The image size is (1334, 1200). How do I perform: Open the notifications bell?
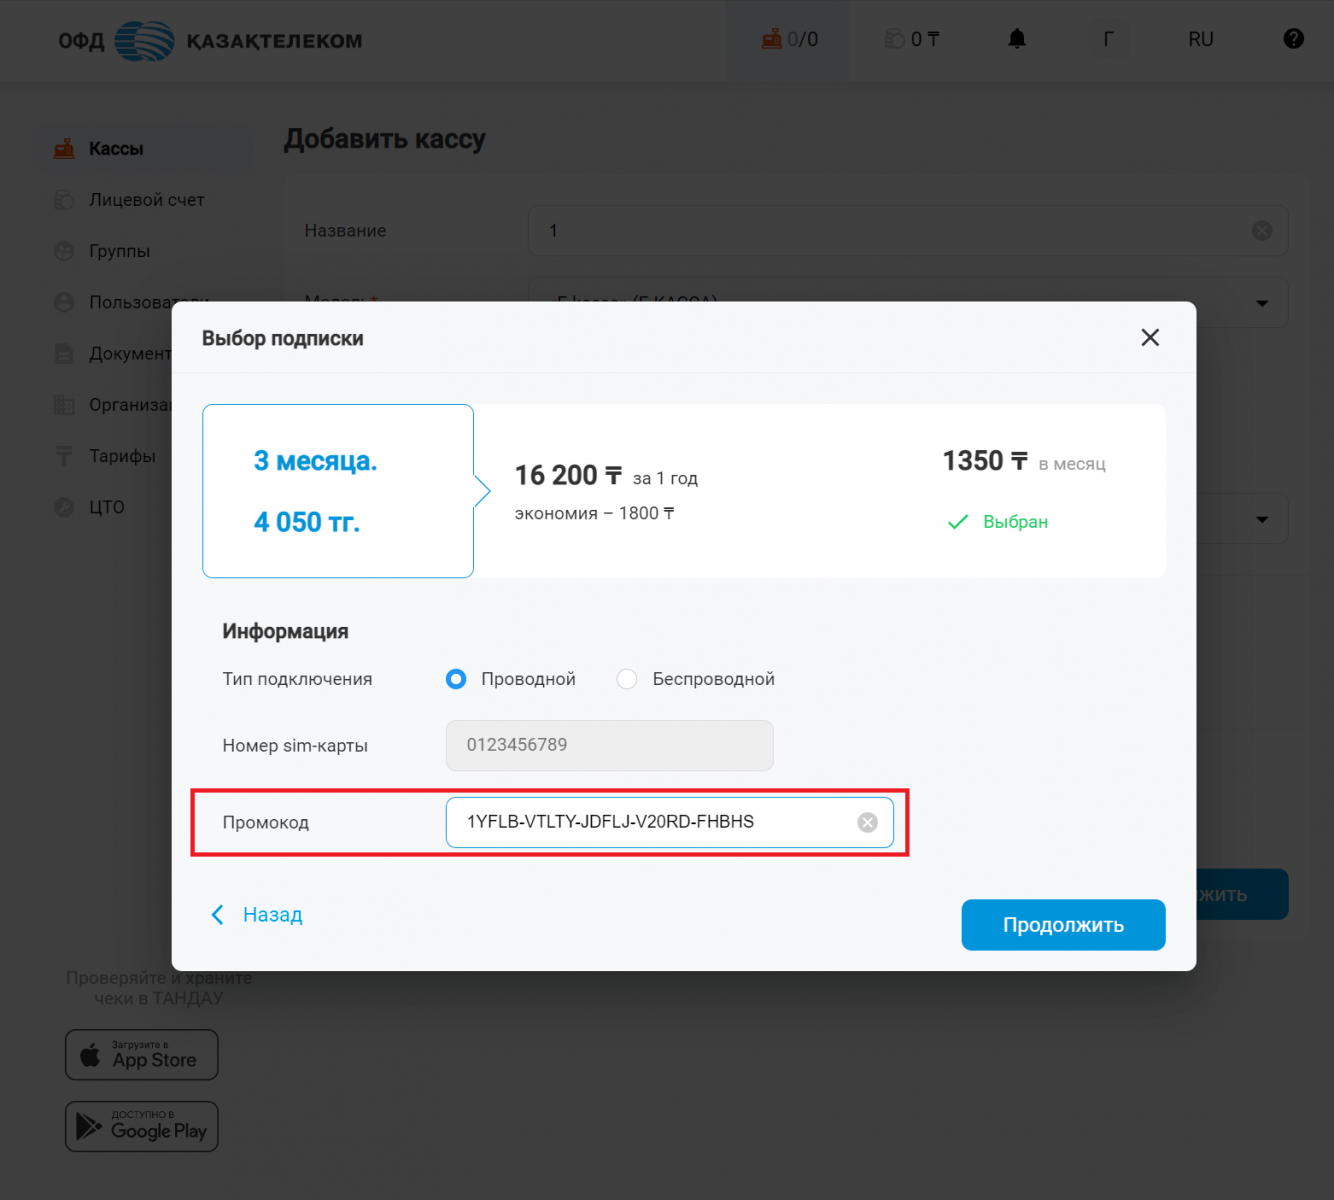pos(1017,39)
